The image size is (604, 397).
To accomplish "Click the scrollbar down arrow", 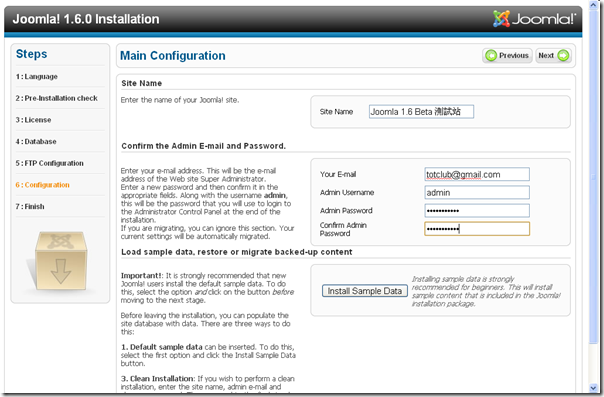I will click(x=593, y=388).
